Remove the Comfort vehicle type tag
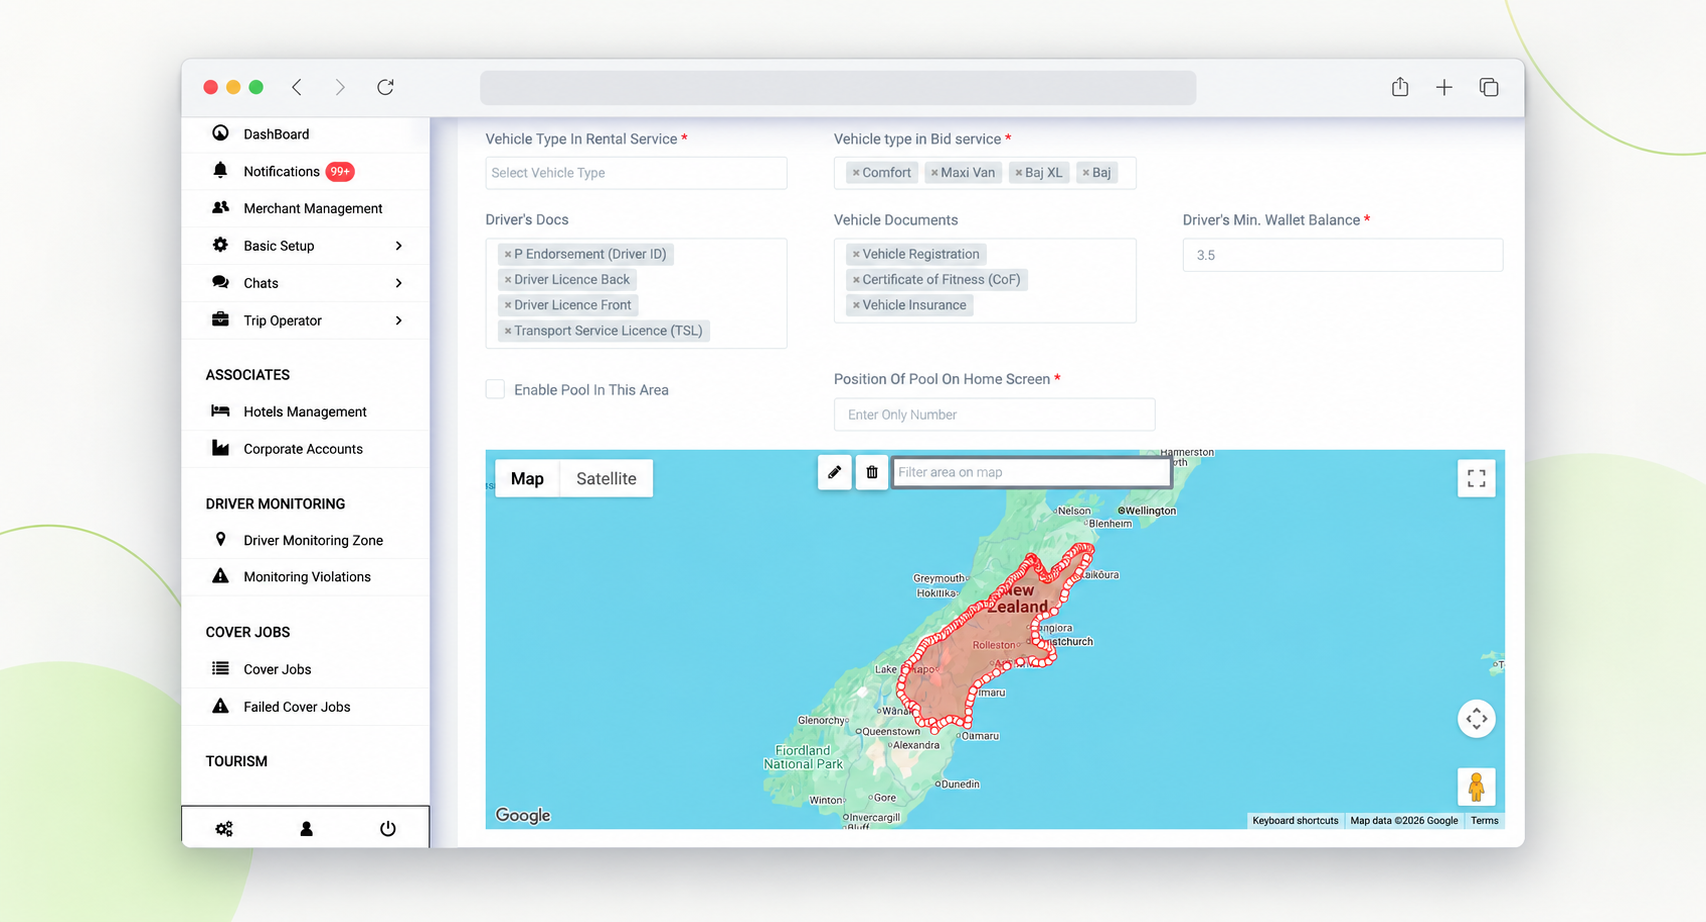The width and height of the screenshot is (1706, 922). pos(856,173)
